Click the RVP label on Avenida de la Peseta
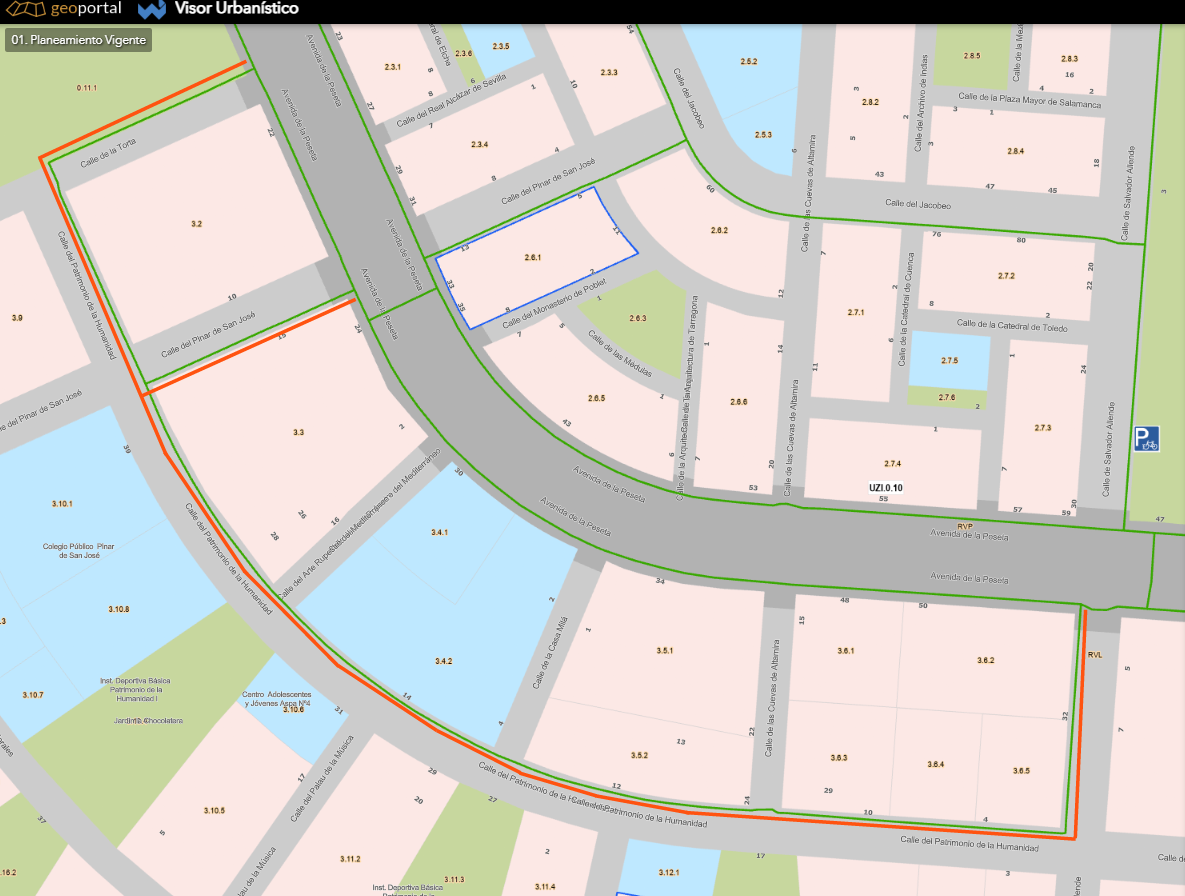 [x=965, y=527]
